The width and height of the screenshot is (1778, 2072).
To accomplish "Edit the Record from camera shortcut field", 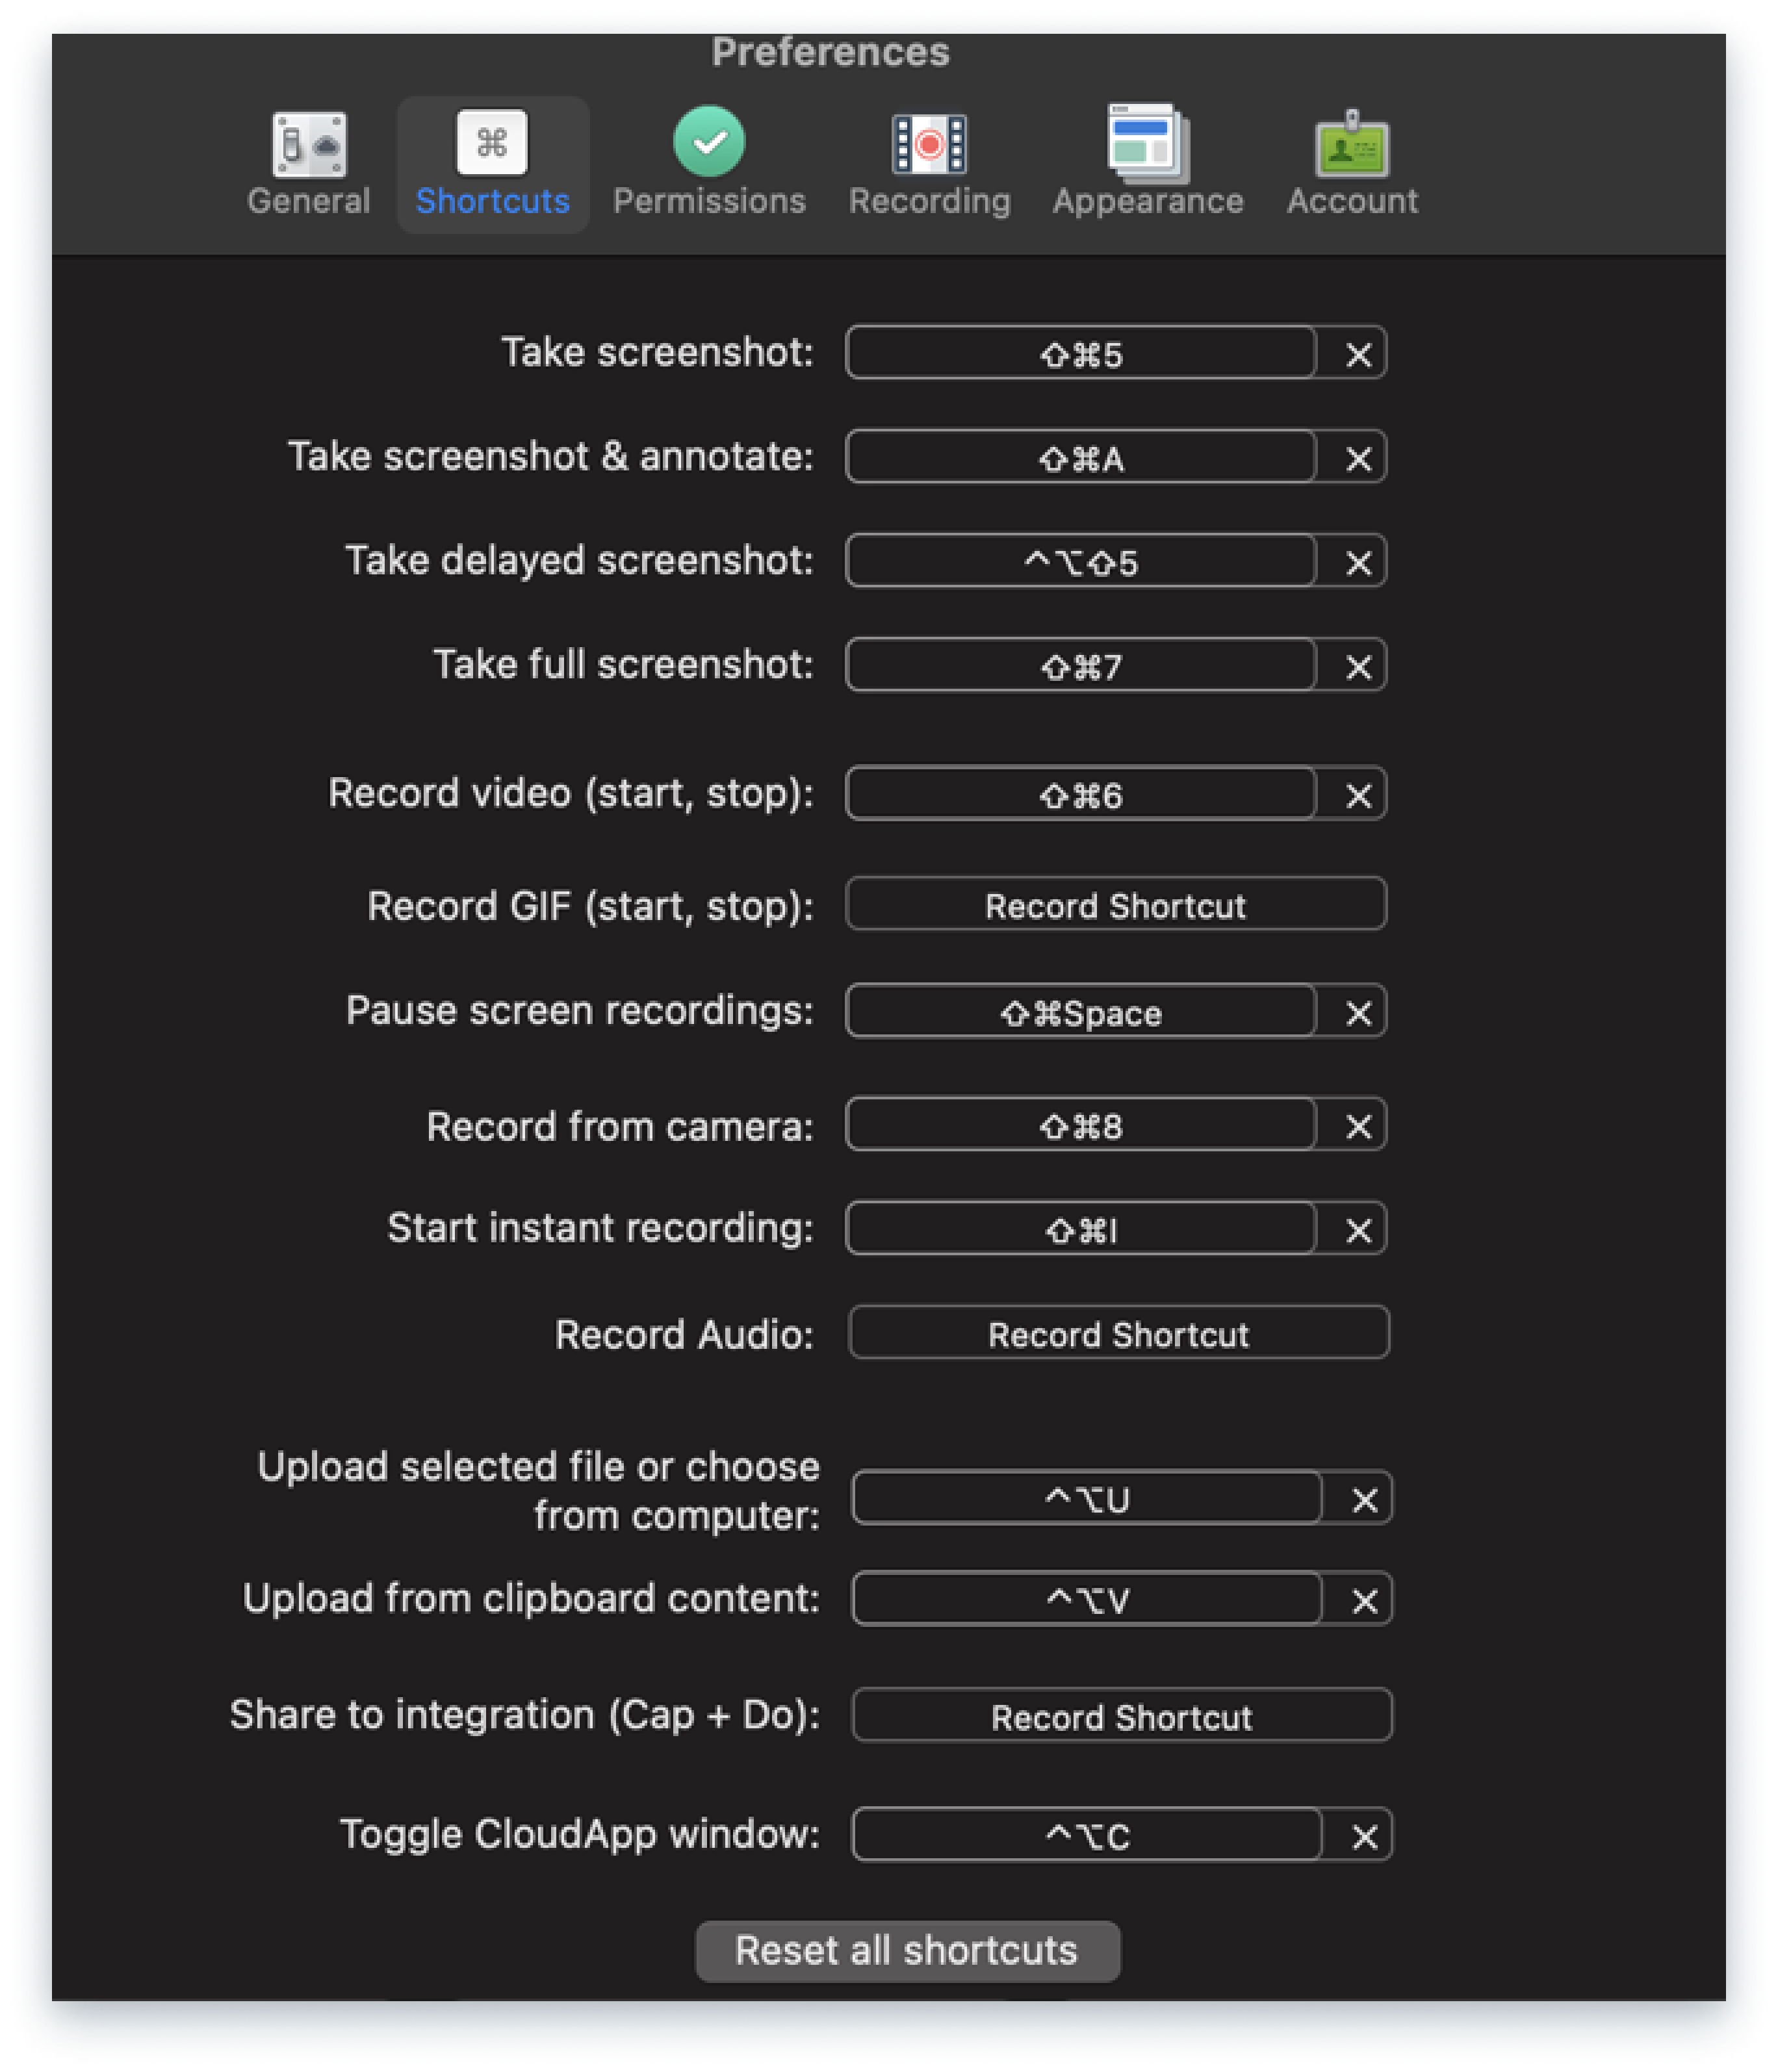I will pos(1080,1126).
